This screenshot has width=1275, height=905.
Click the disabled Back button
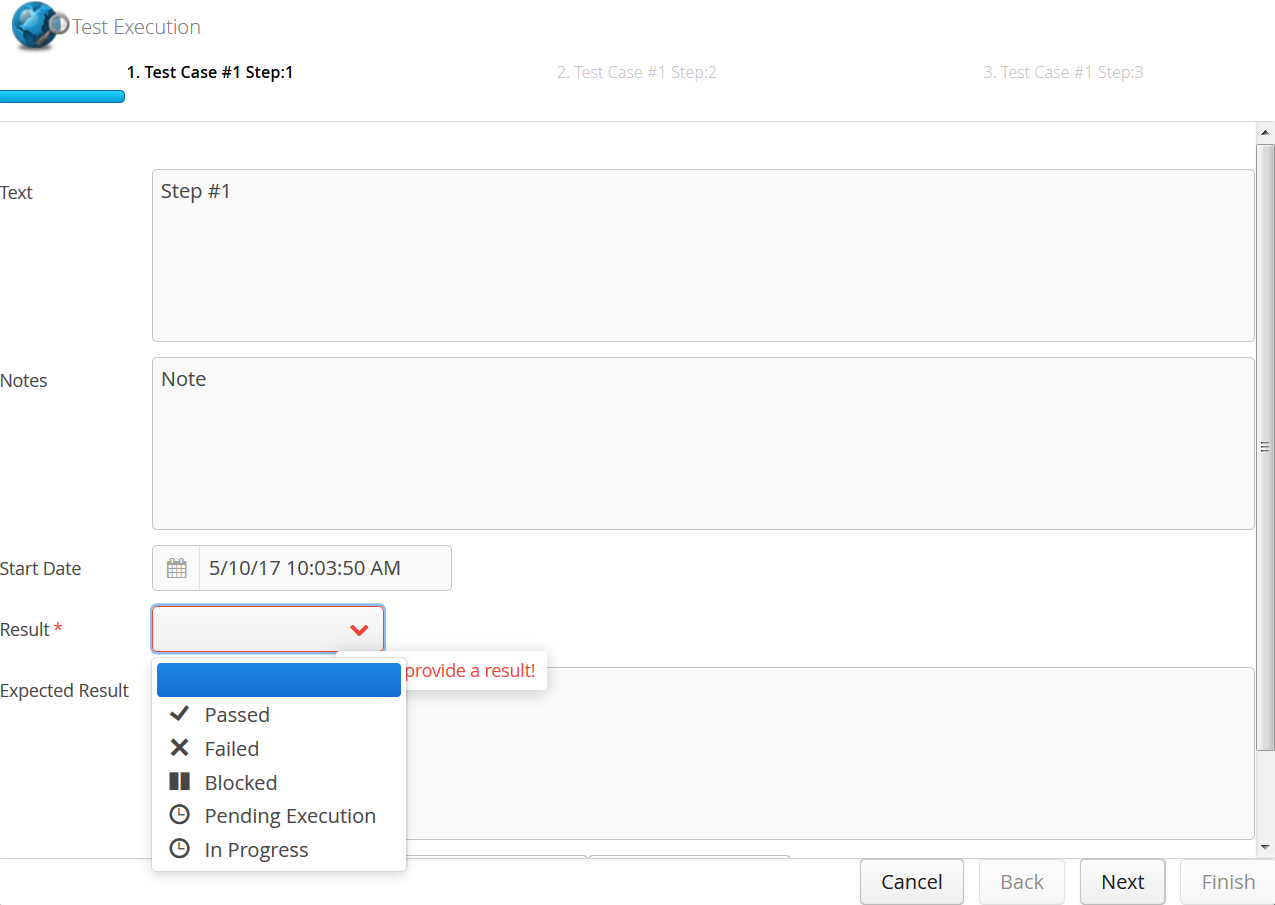coord(1021,881)
